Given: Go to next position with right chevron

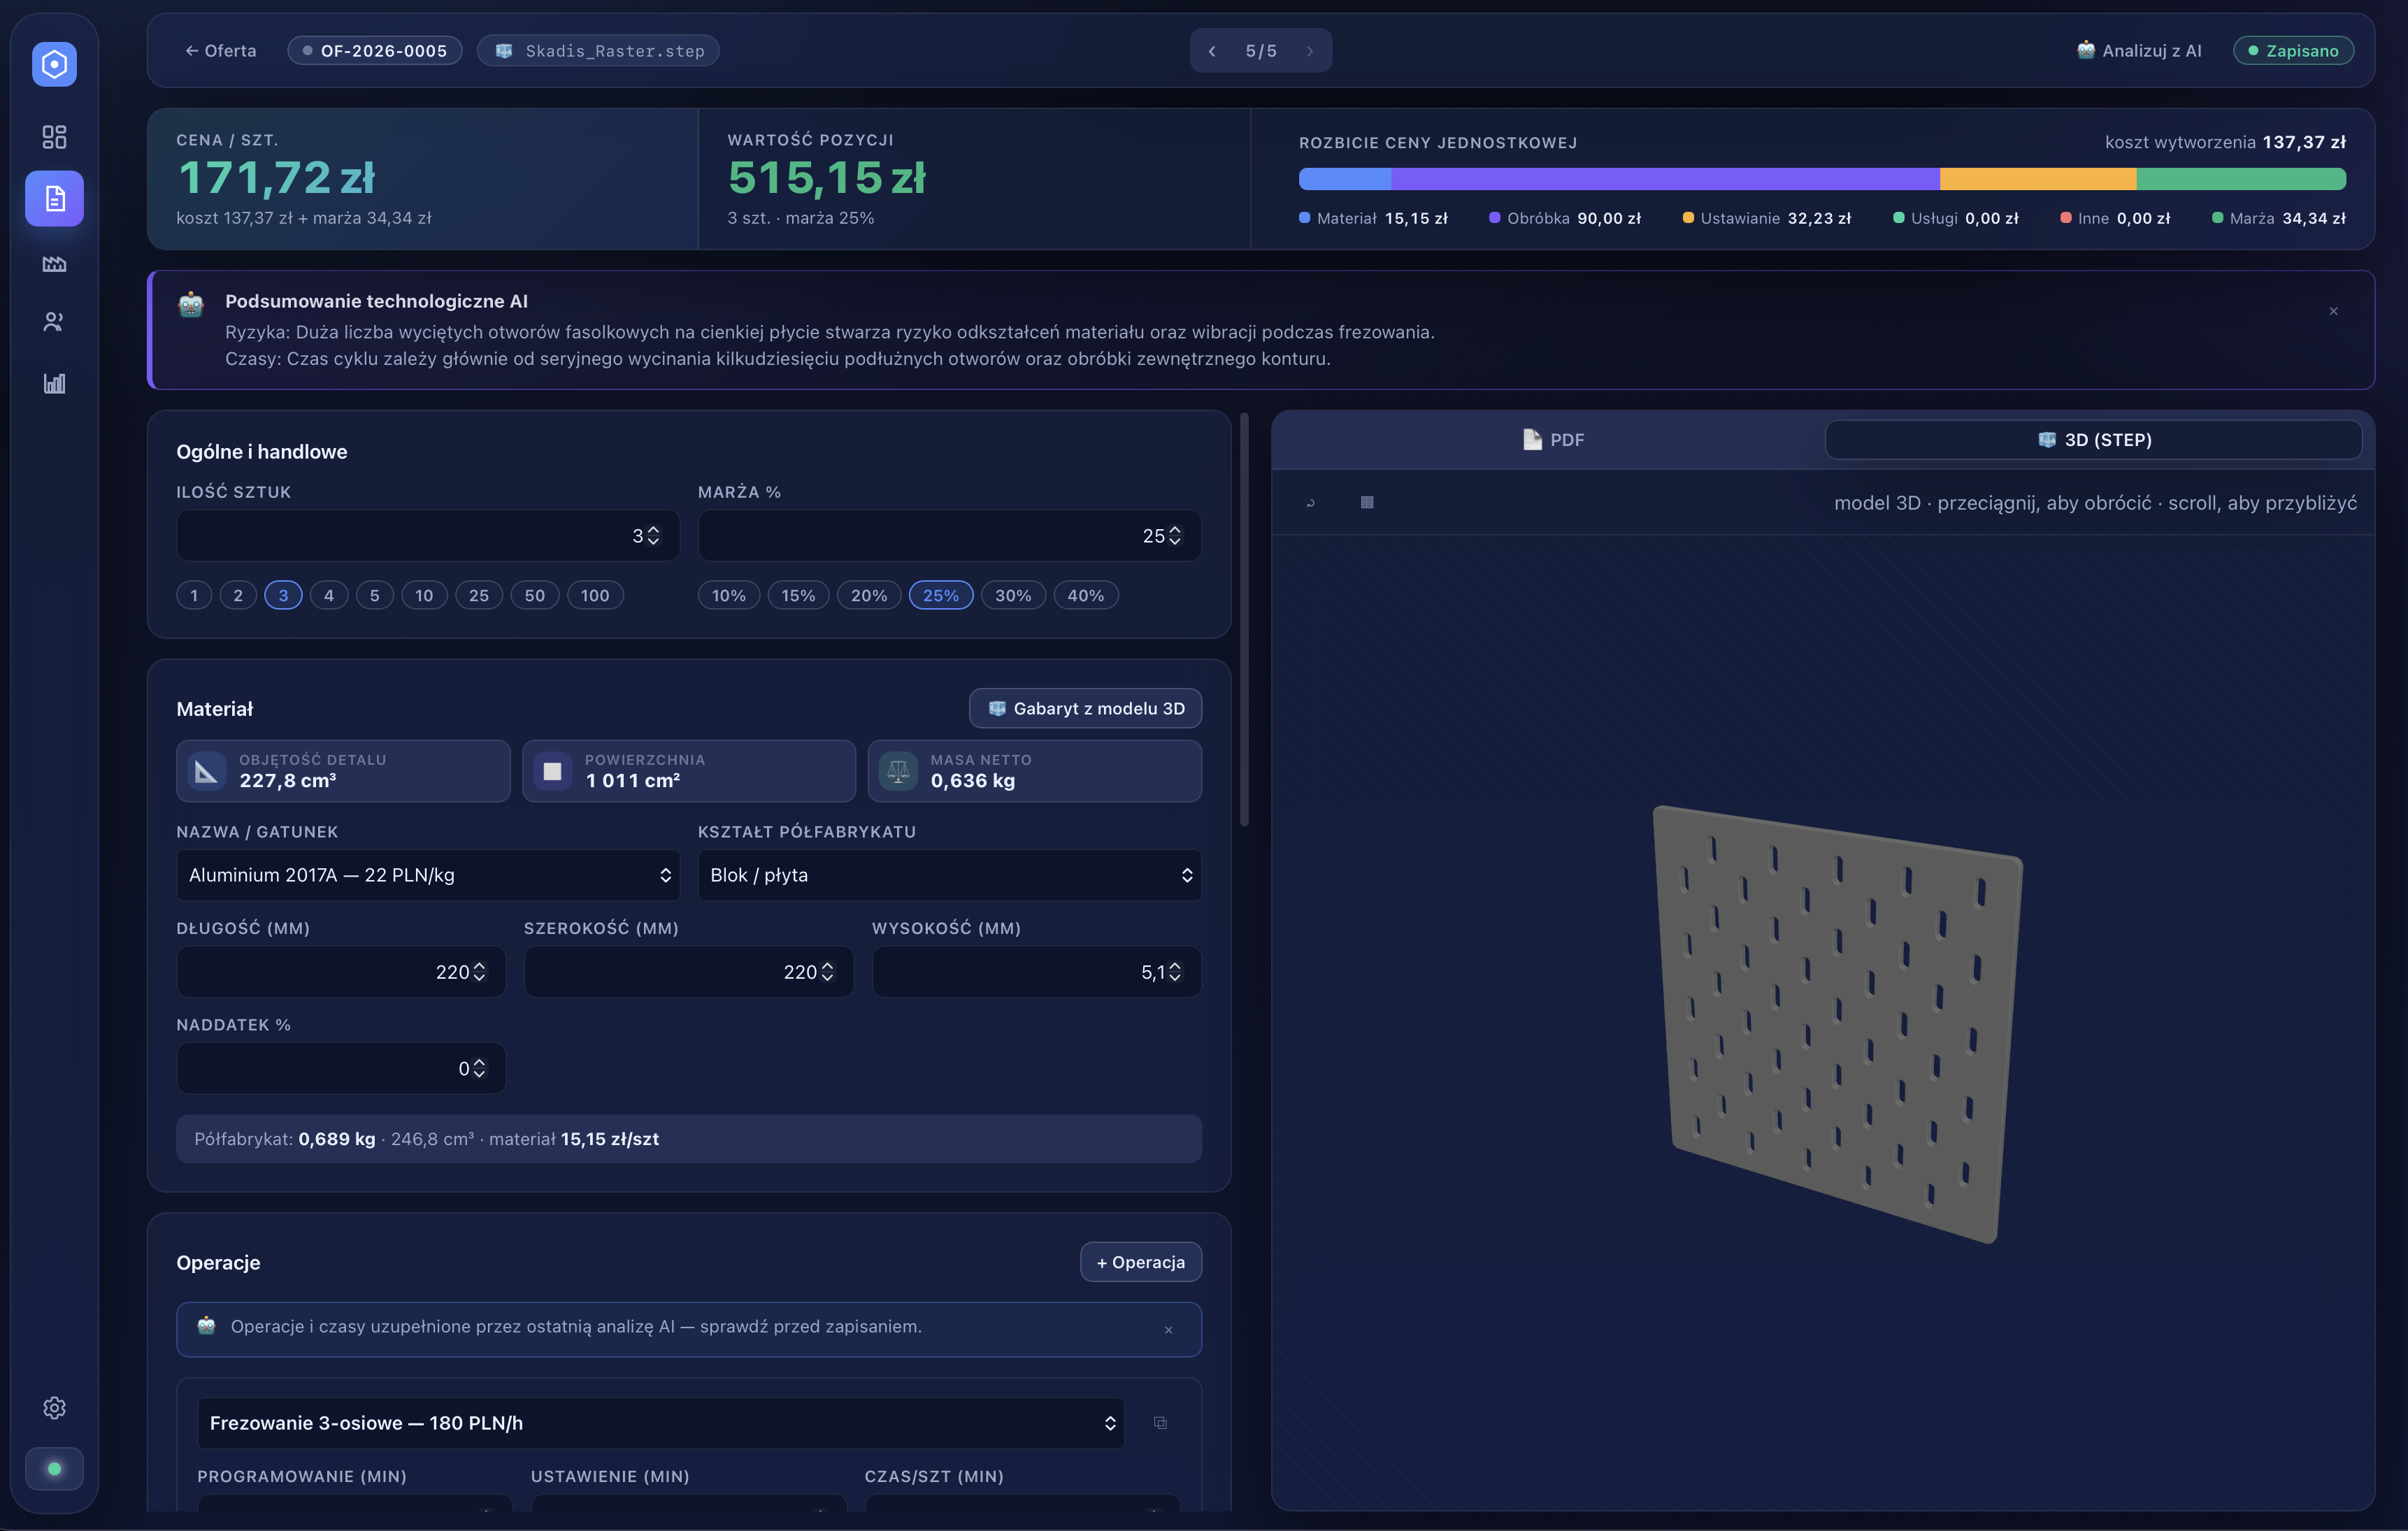Looking at the screenshot, I should point(1310,51).
